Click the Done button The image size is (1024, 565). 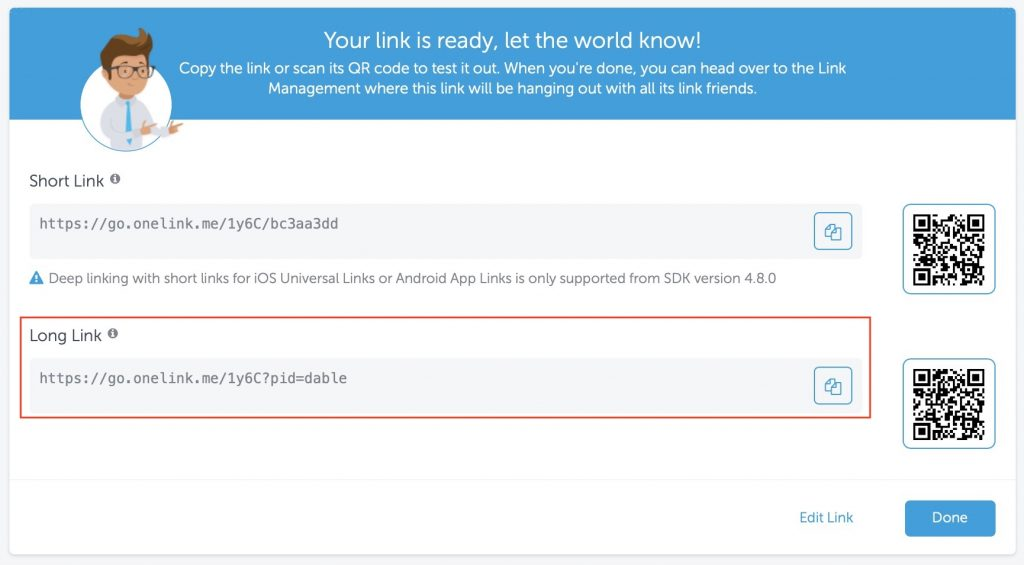tap(950, 518)
